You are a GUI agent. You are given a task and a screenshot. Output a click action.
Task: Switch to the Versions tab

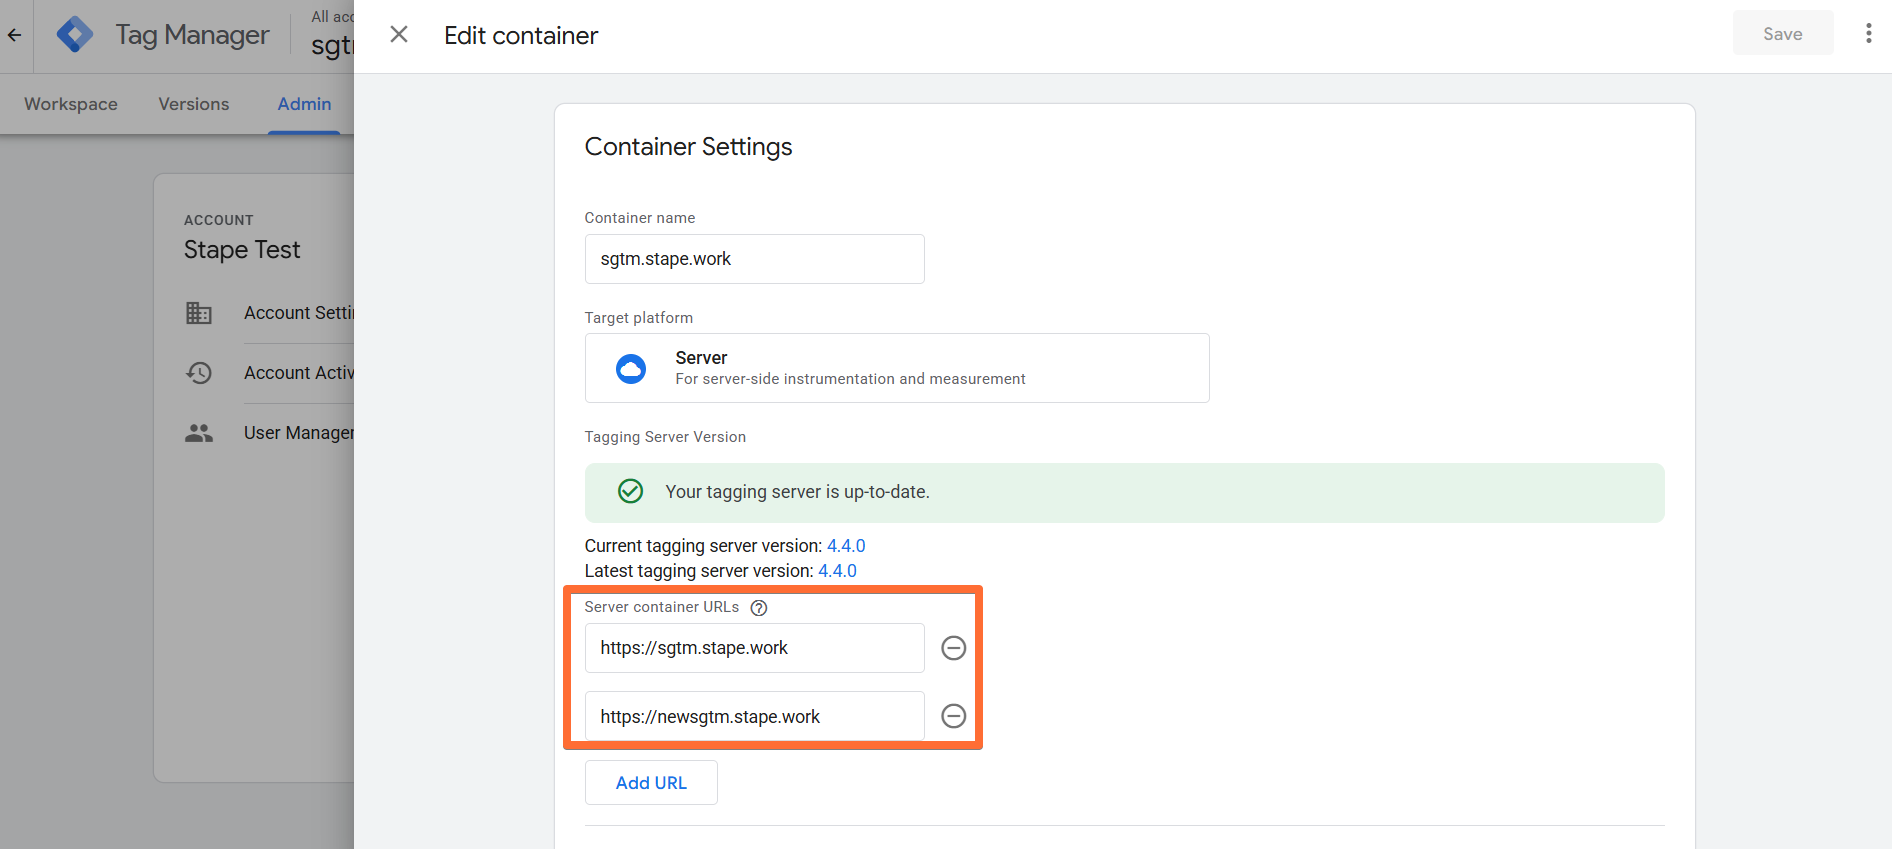click(x=194, y=104)
